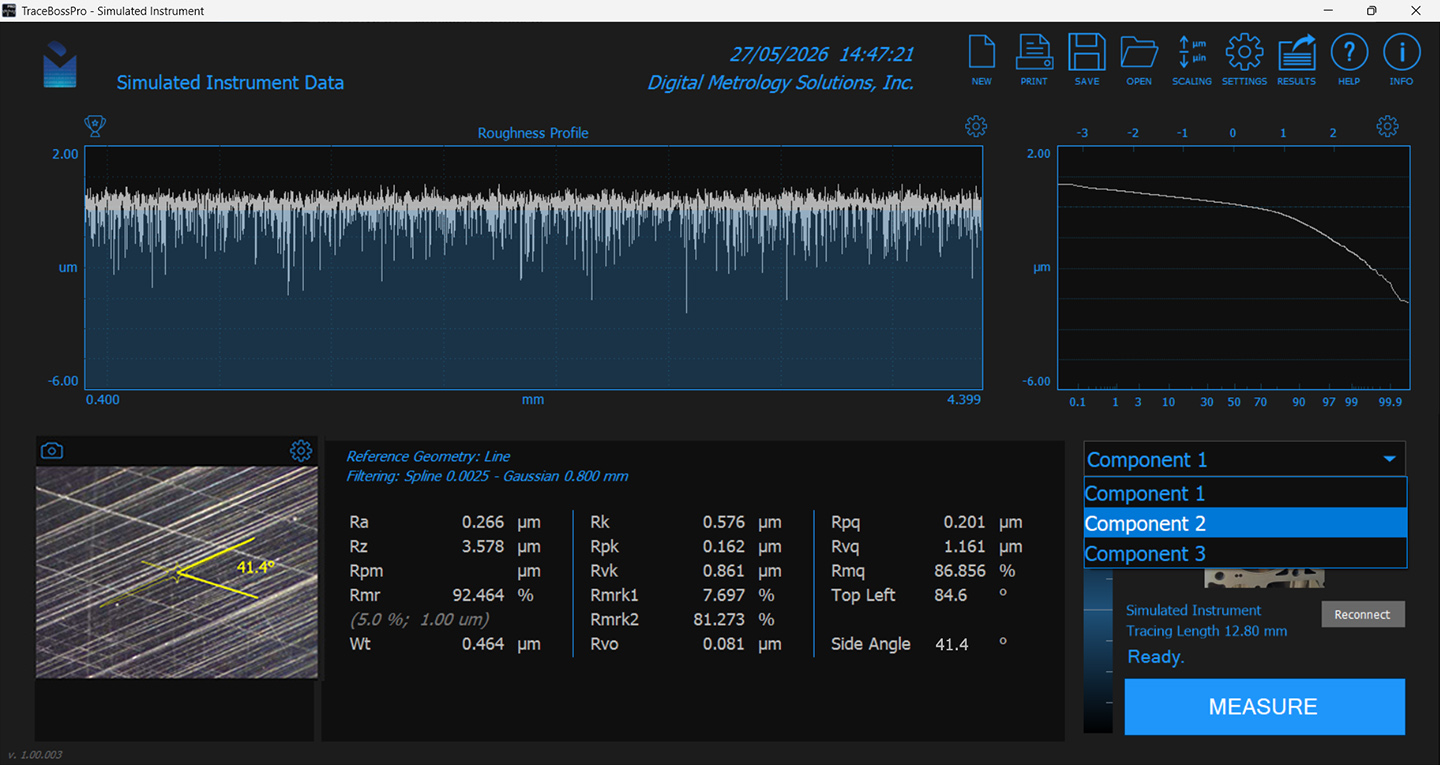Click the Rmq value 86.856
This screenshot has height=765, width=1440.
(960, 571)
